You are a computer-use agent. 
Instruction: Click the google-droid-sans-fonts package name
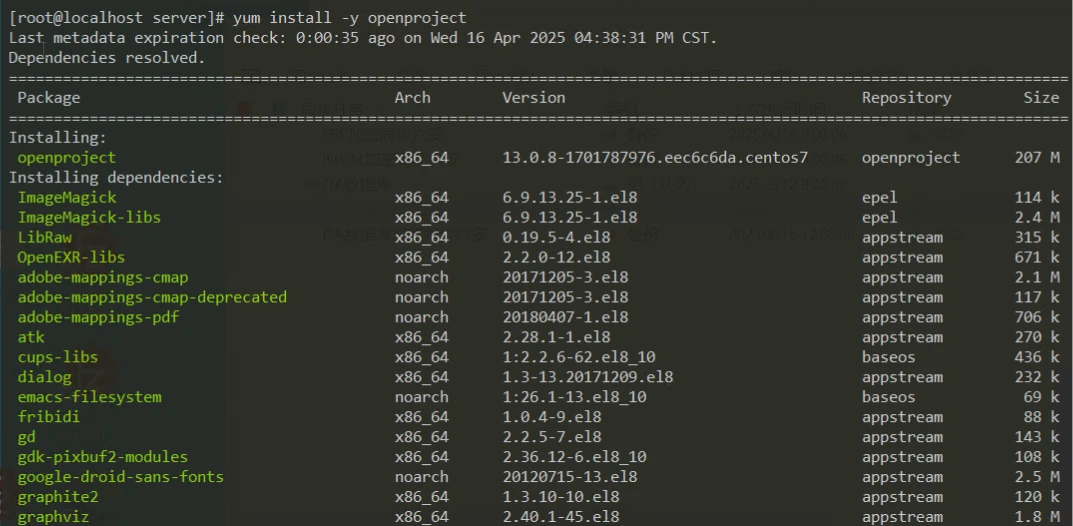[120, 477]
